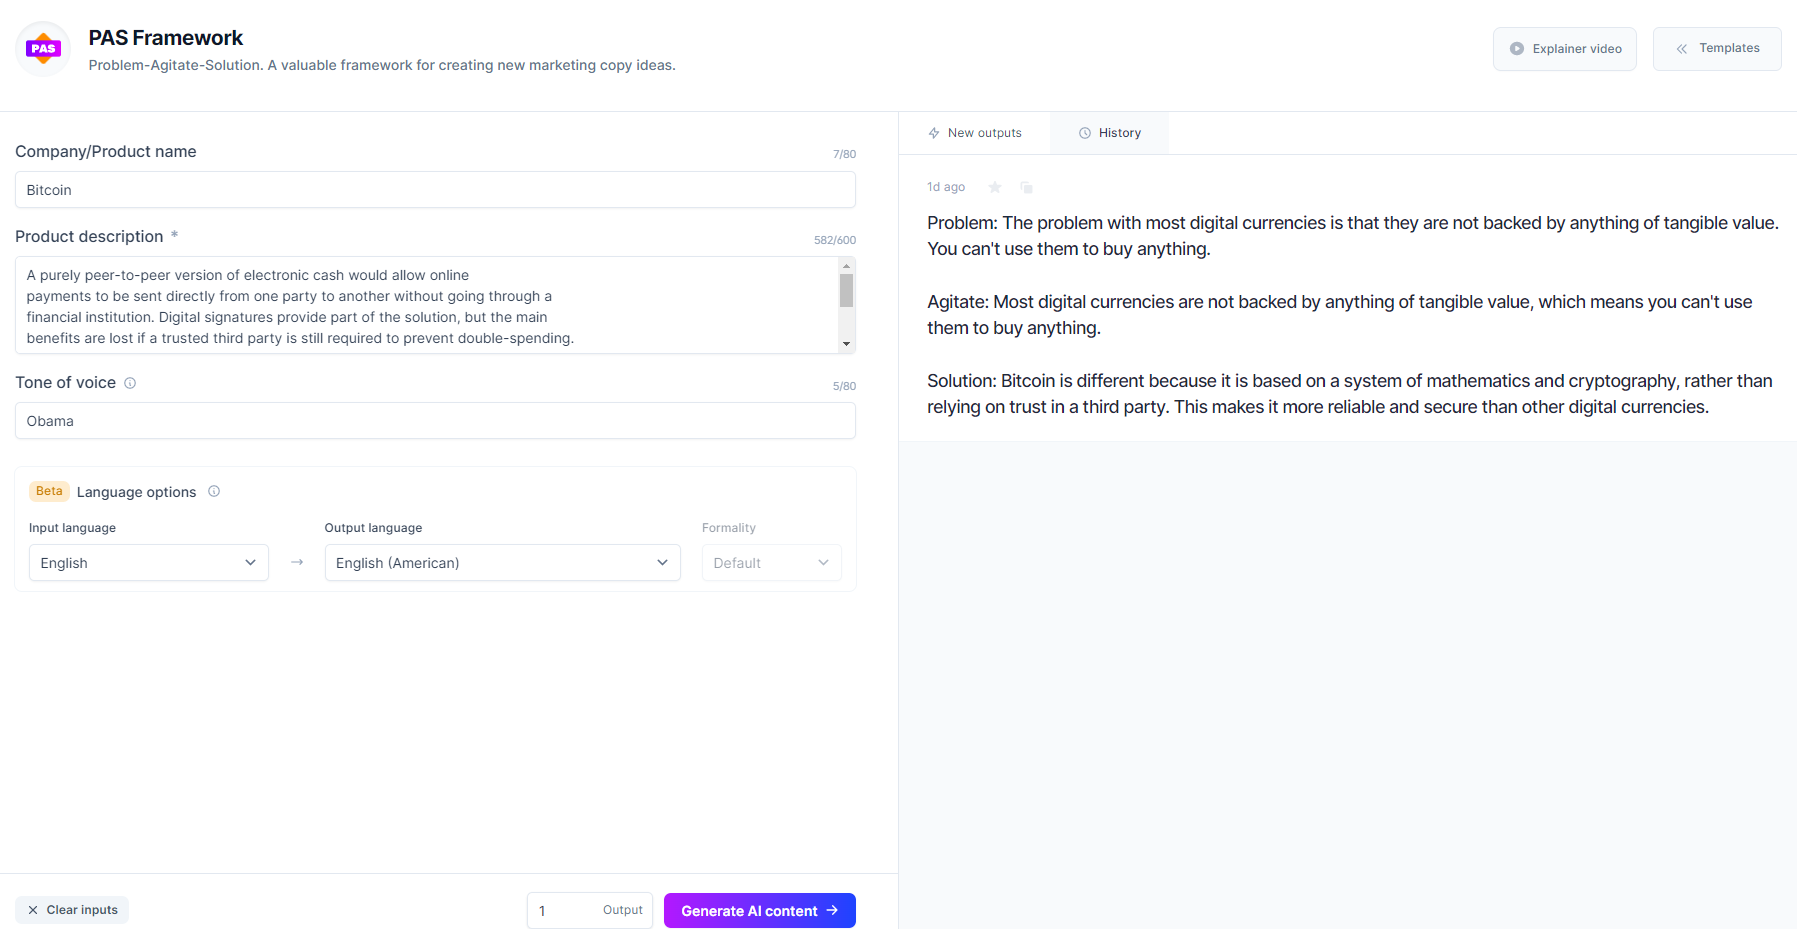Click the Generate AI content button

(759, 910)
